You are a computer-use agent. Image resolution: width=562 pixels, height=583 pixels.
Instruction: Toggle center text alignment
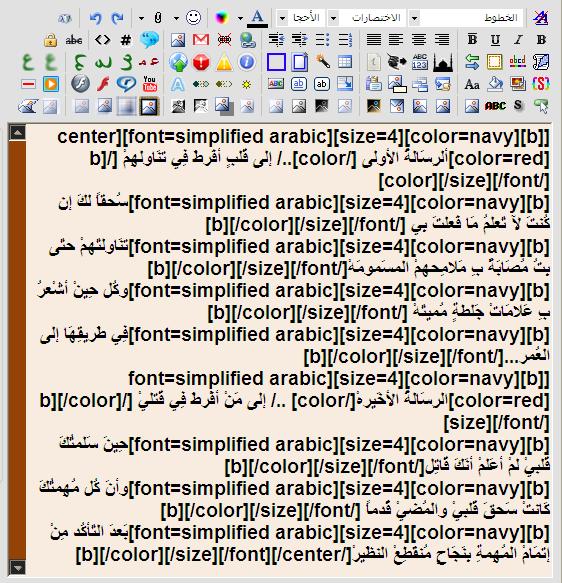(x=419, y=40)
